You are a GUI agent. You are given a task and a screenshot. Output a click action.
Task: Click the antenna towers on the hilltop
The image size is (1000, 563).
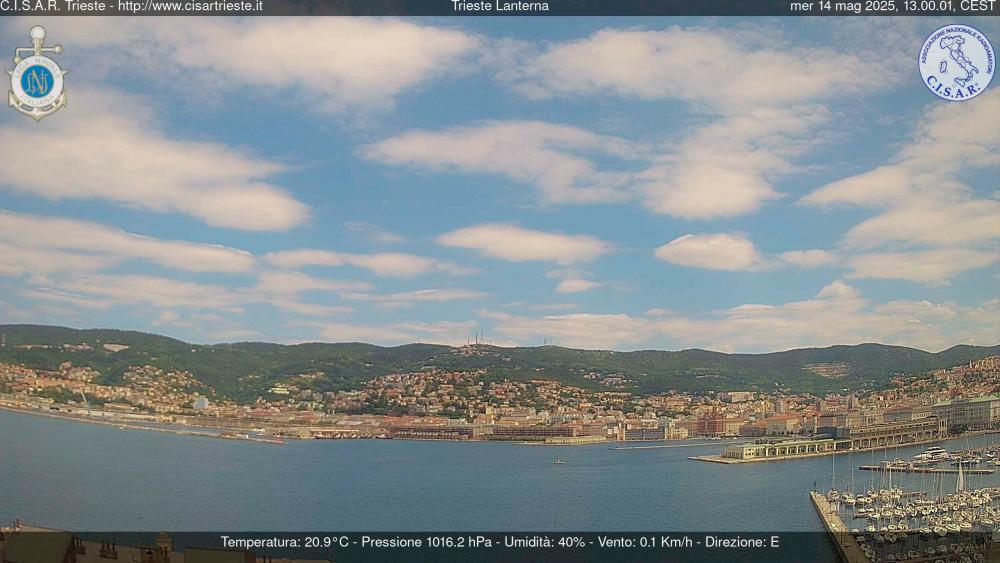click(478, 340)
